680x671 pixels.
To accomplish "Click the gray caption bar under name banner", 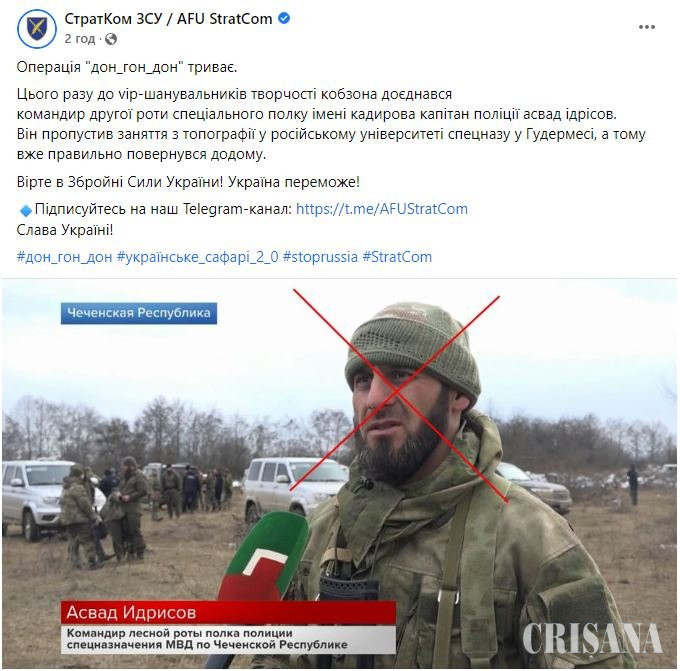I will (228, 638).
